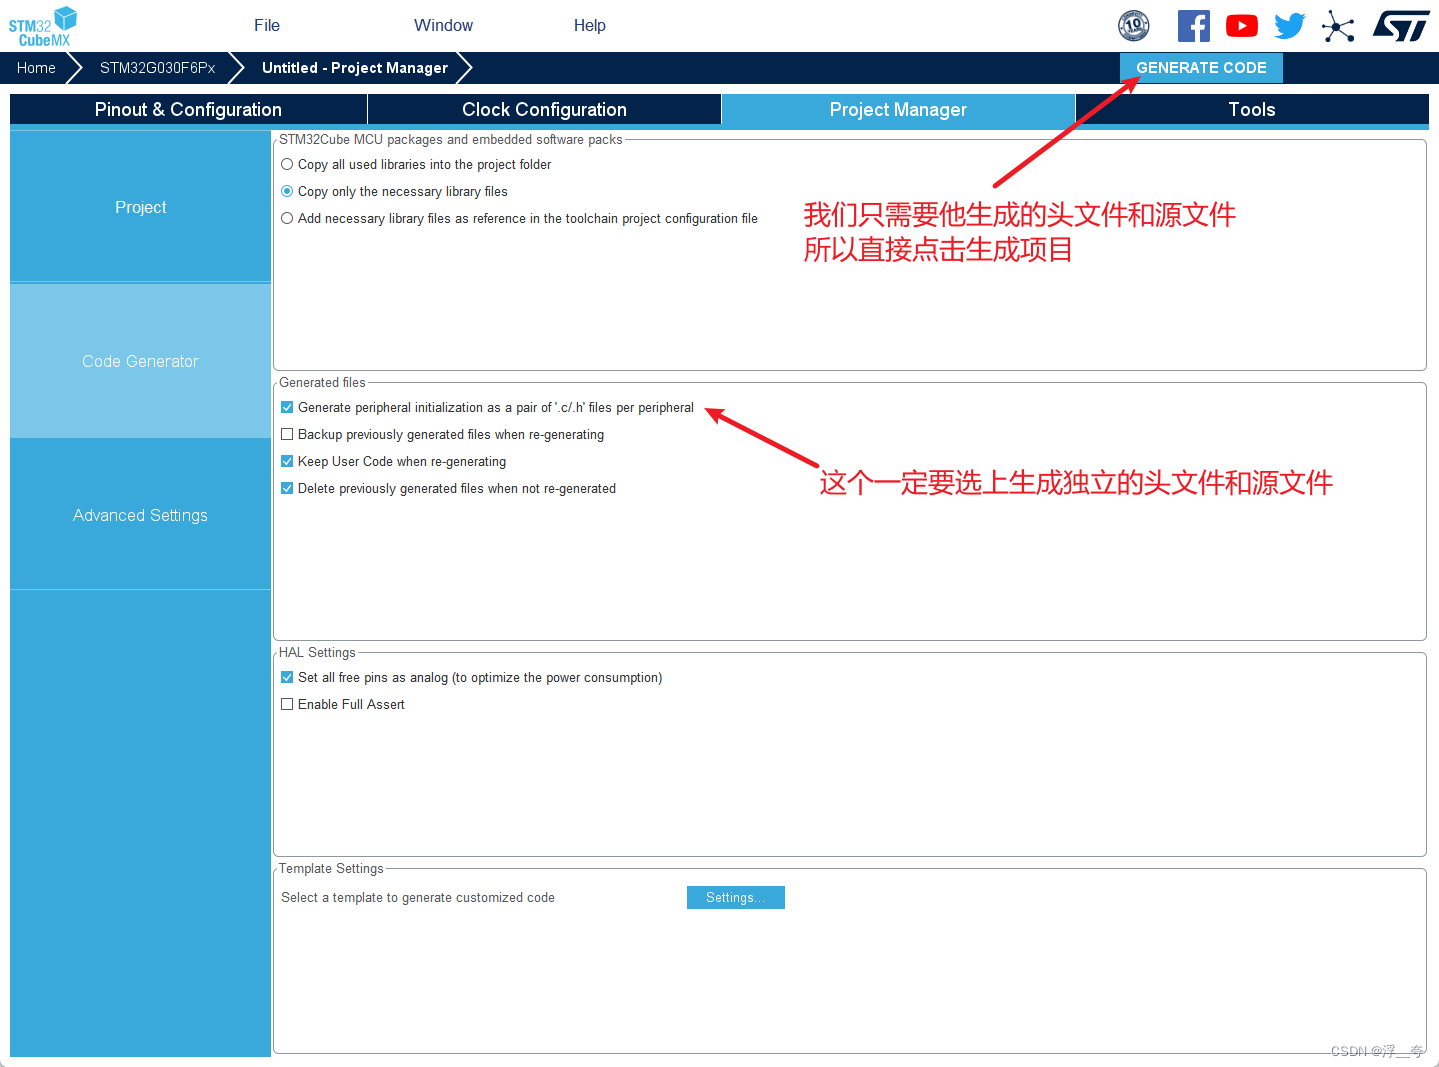
Task: Click Untitled - Project Manager breadcrumb
Action: [355, 67]
